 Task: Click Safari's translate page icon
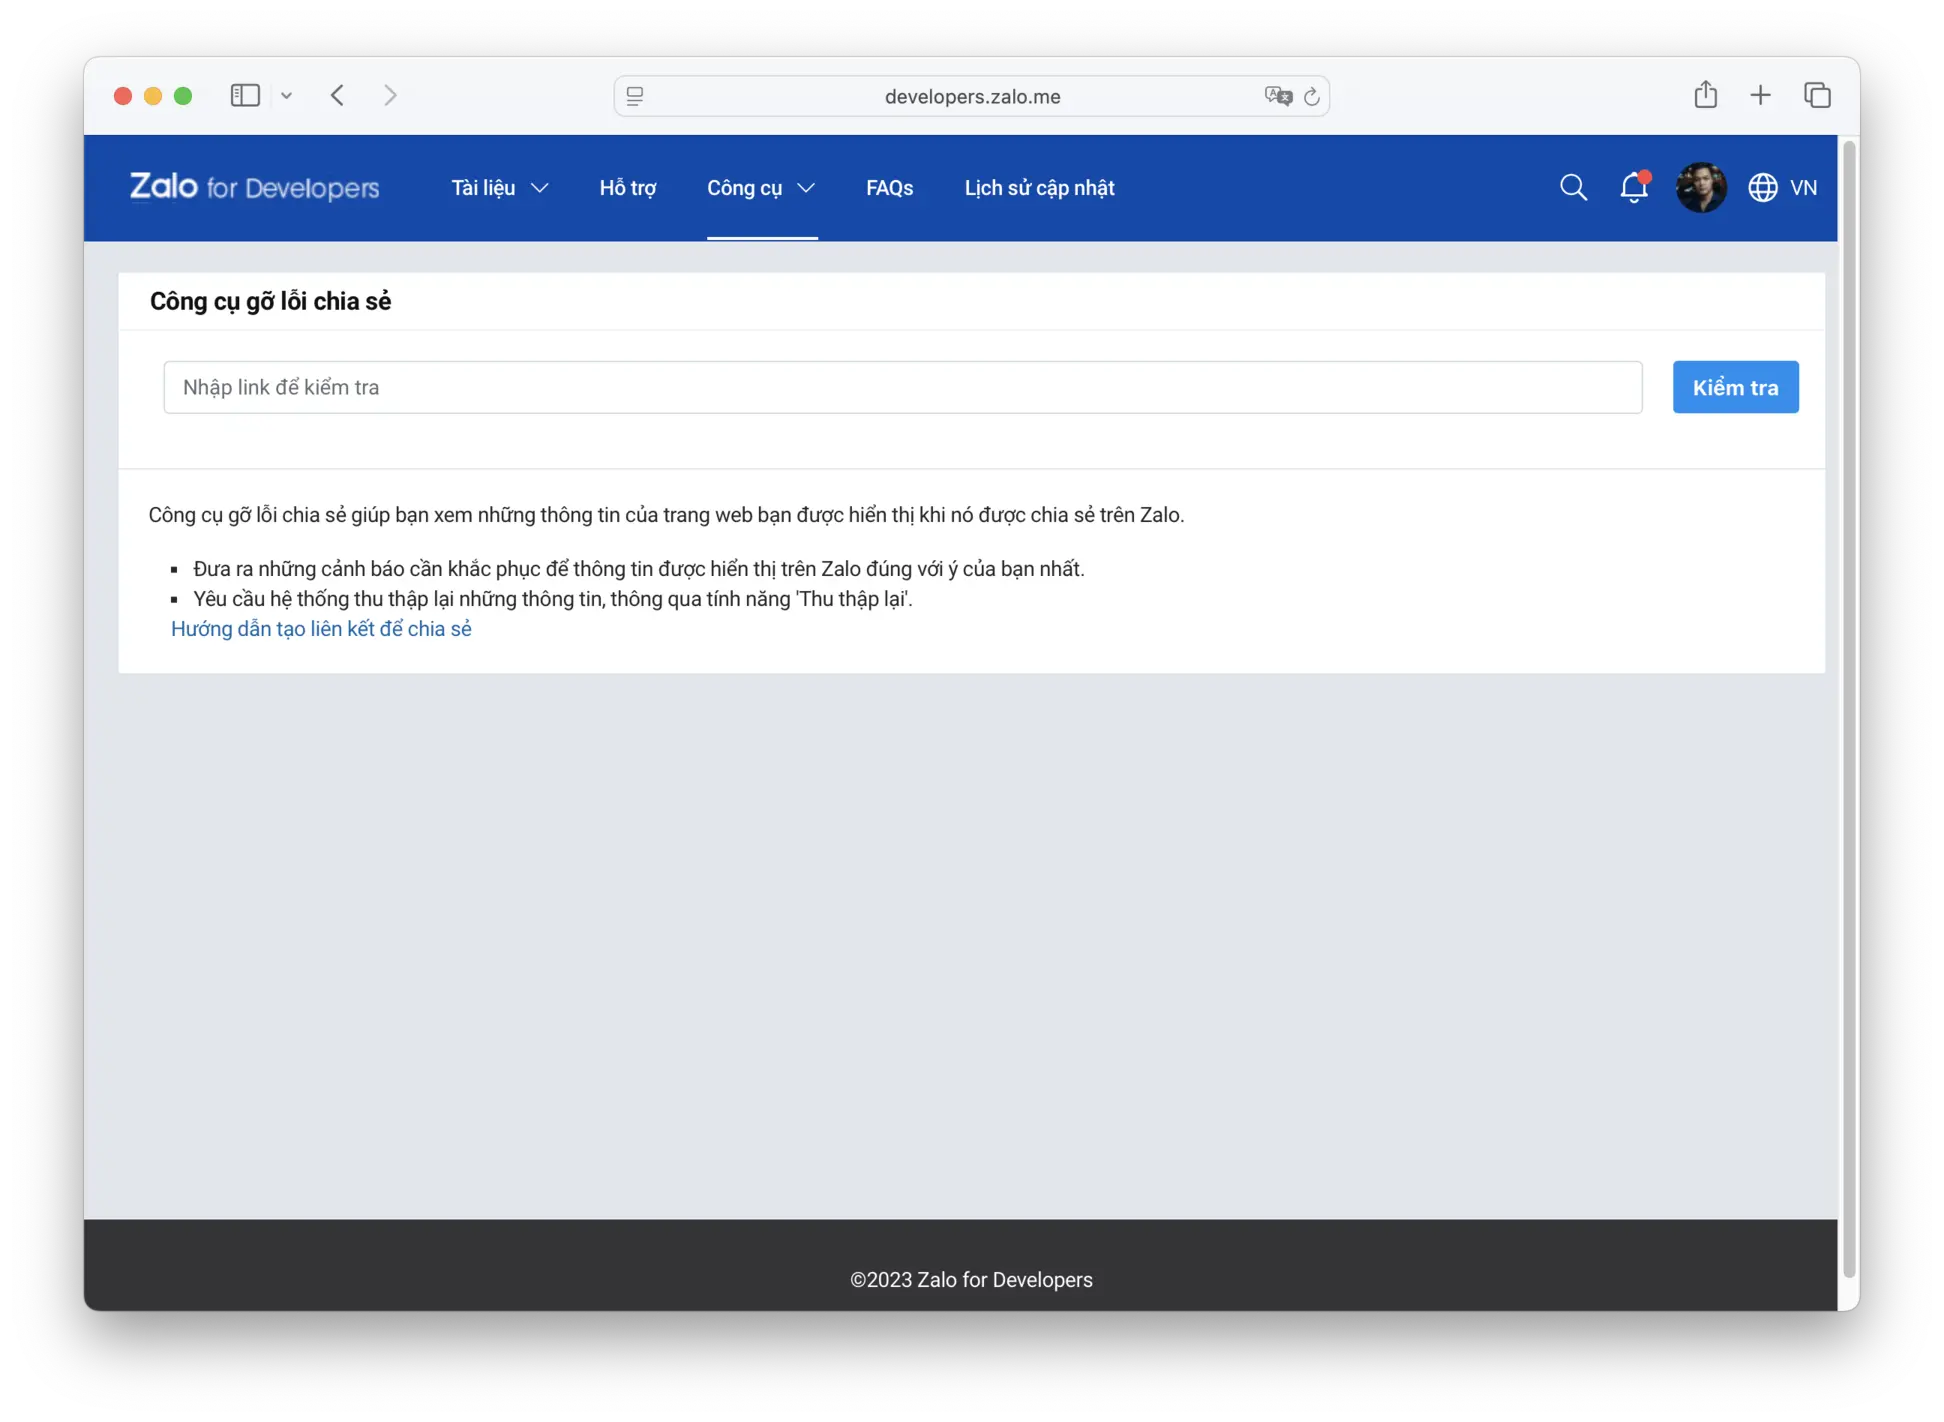click(1277, 96)
